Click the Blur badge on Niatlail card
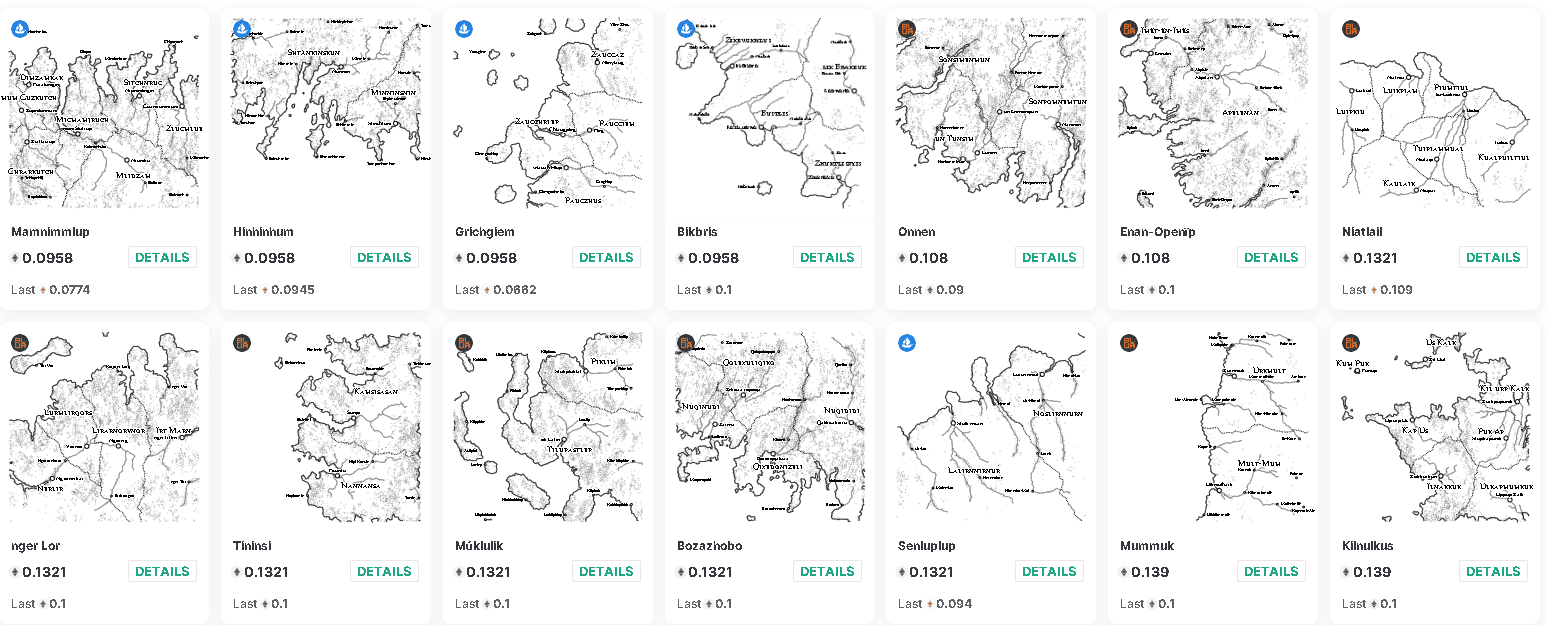Image resolution: width=1546 pixels, height=625 pixels. pos(1351,29)
